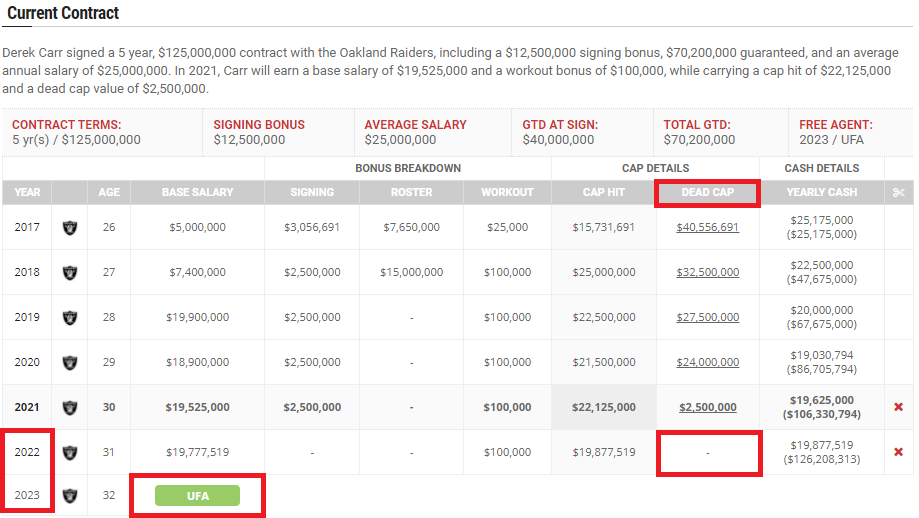Screen dimensions: 919x518
Task: Click the green UFA badge for 2023
Action: click(198, 495)
